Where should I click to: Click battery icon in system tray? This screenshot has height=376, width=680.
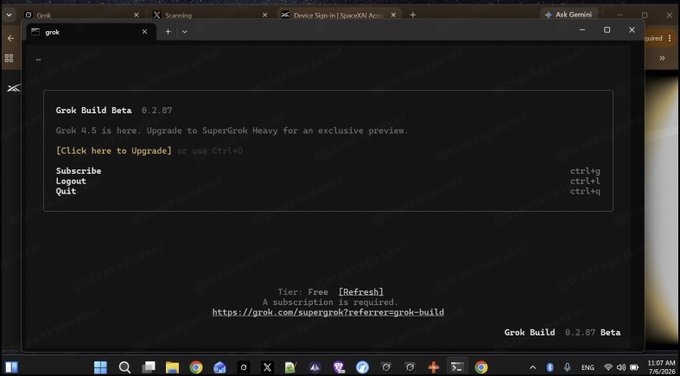[634, 367]
